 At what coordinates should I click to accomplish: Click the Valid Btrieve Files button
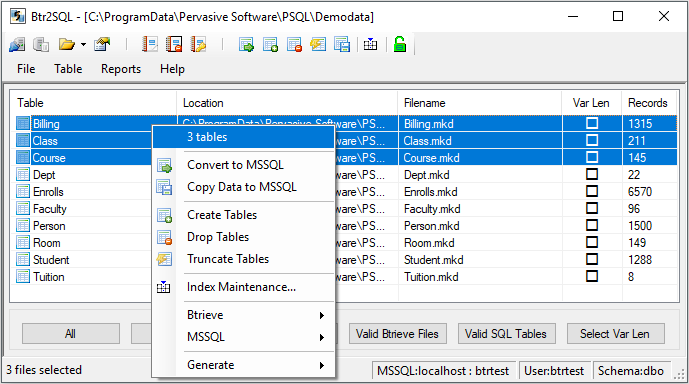click(x=398, y=334)
